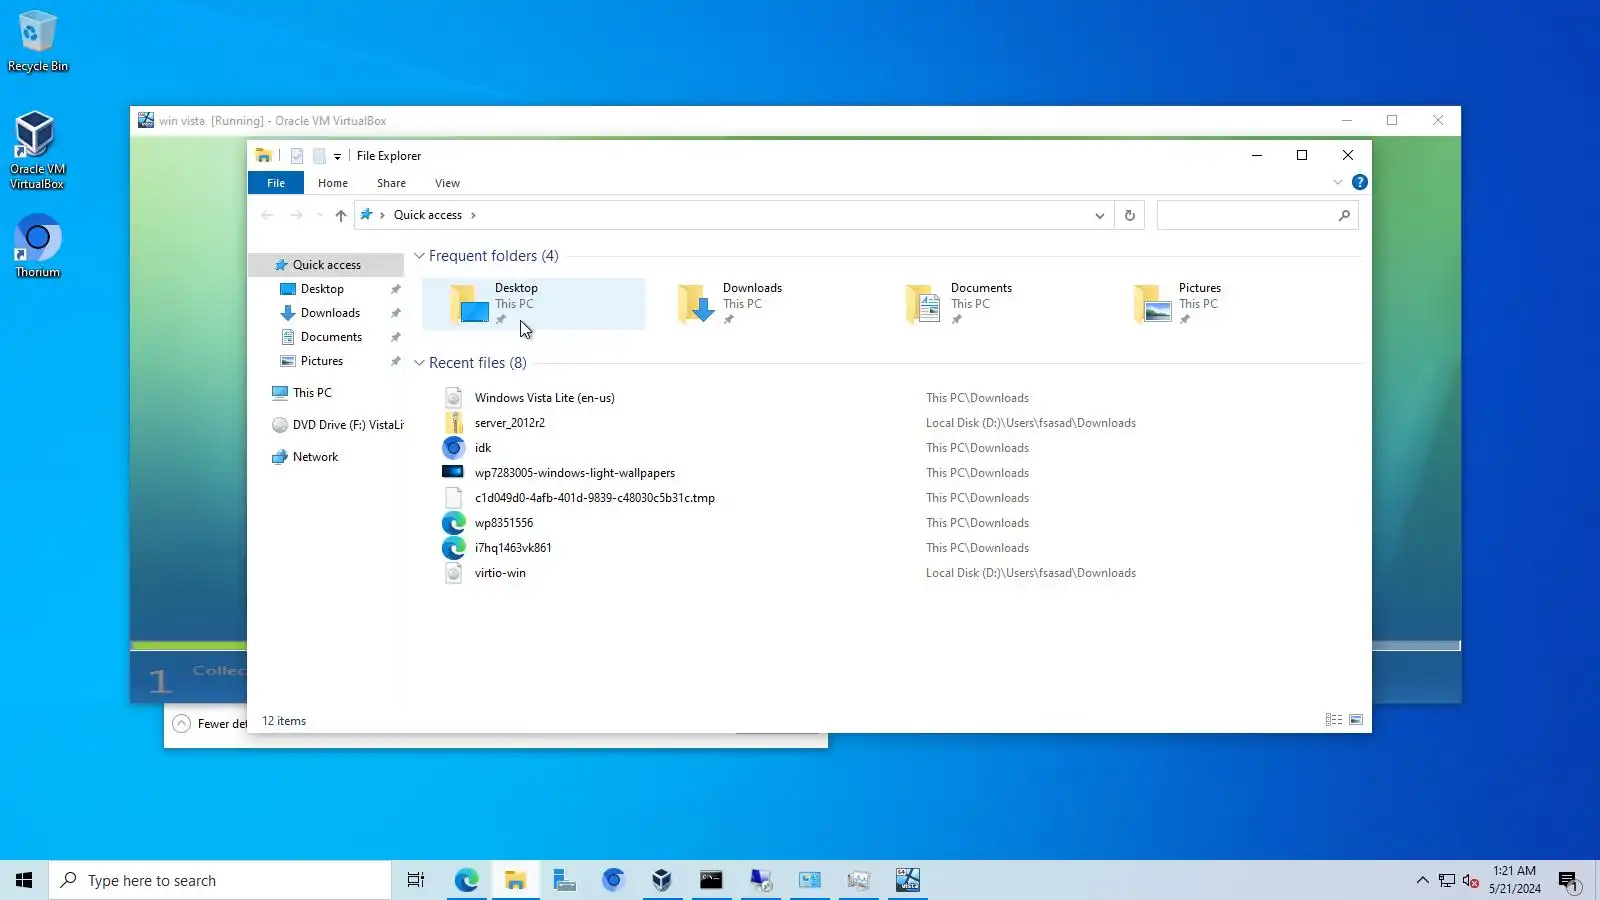Click the search magnifier icon
1600x900 pixels.
(1344, 215)
